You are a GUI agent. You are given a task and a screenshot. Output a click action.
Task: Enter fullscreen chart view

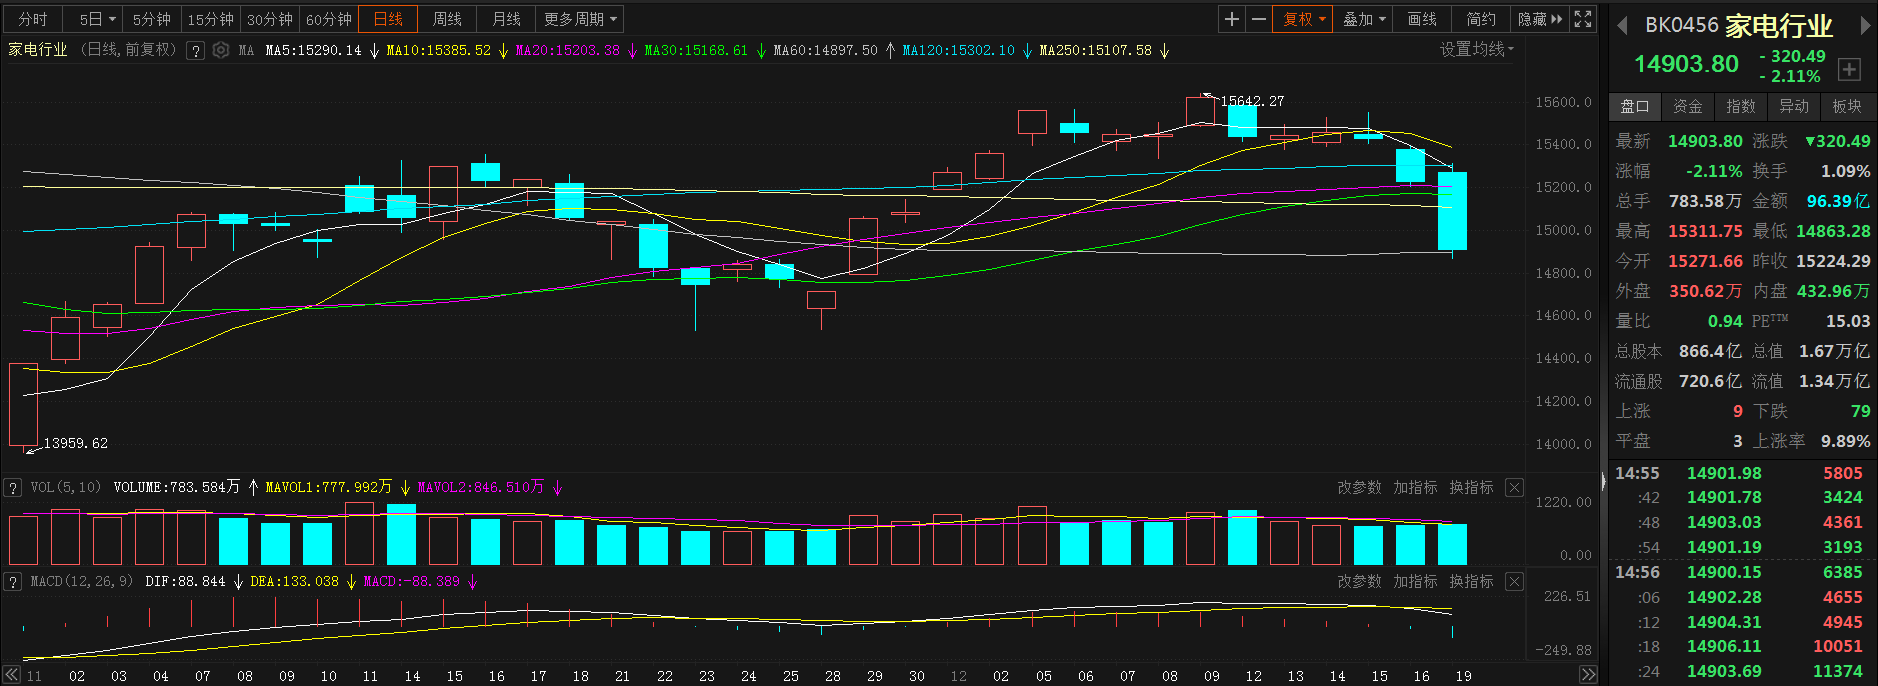tap(1583, 19)
